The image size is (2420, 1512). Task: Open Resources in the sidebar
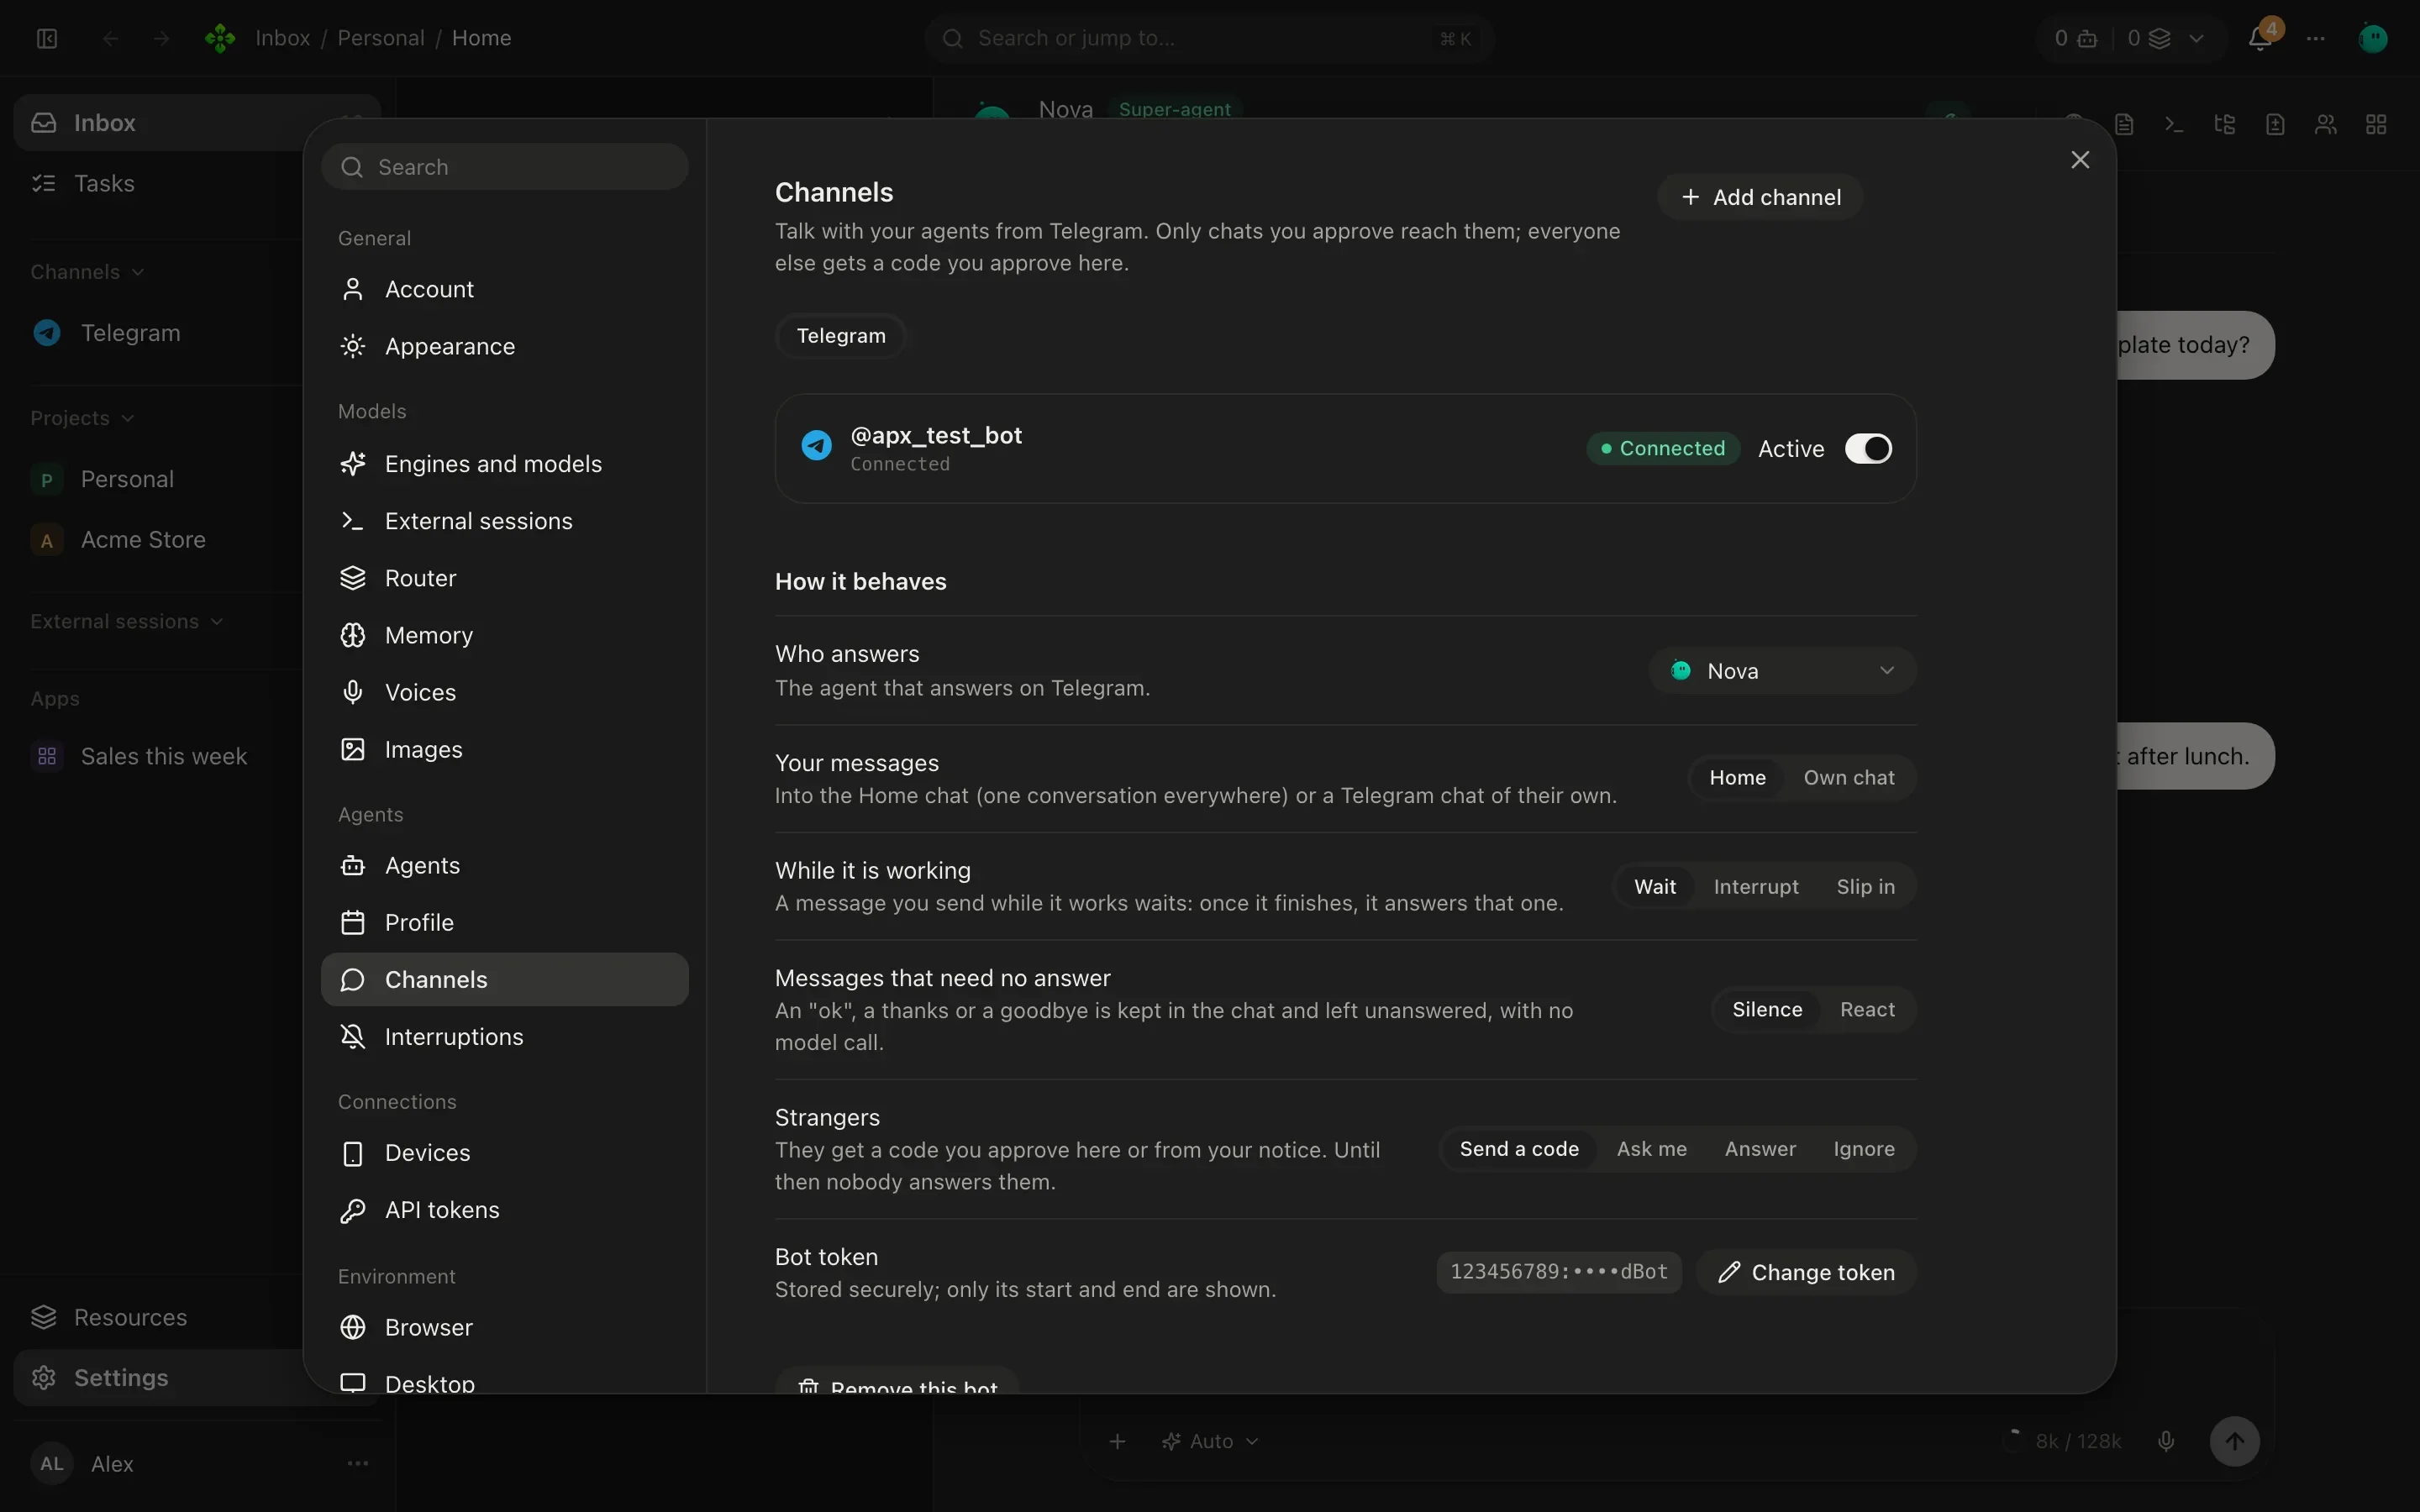[160, 1318]
